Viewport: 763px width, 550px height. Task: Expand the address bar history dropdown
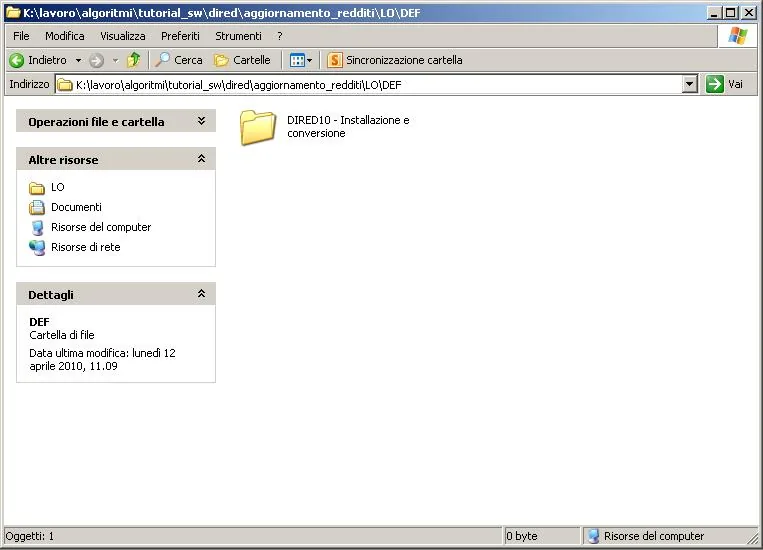point(690,84)
